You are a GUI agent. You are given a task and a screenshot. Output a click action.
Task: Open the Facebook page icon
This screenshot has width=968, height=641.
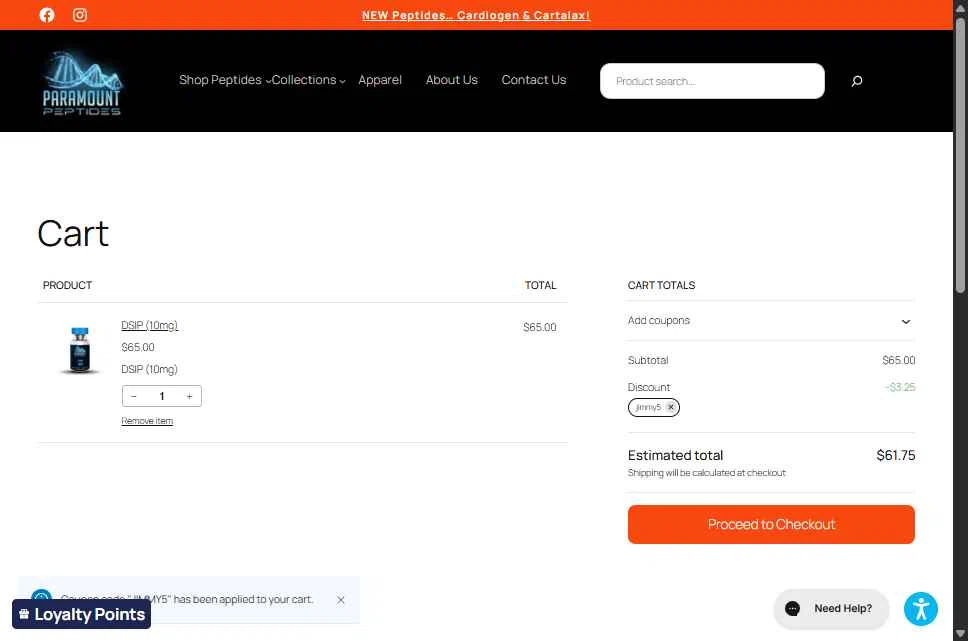(47, 15)
